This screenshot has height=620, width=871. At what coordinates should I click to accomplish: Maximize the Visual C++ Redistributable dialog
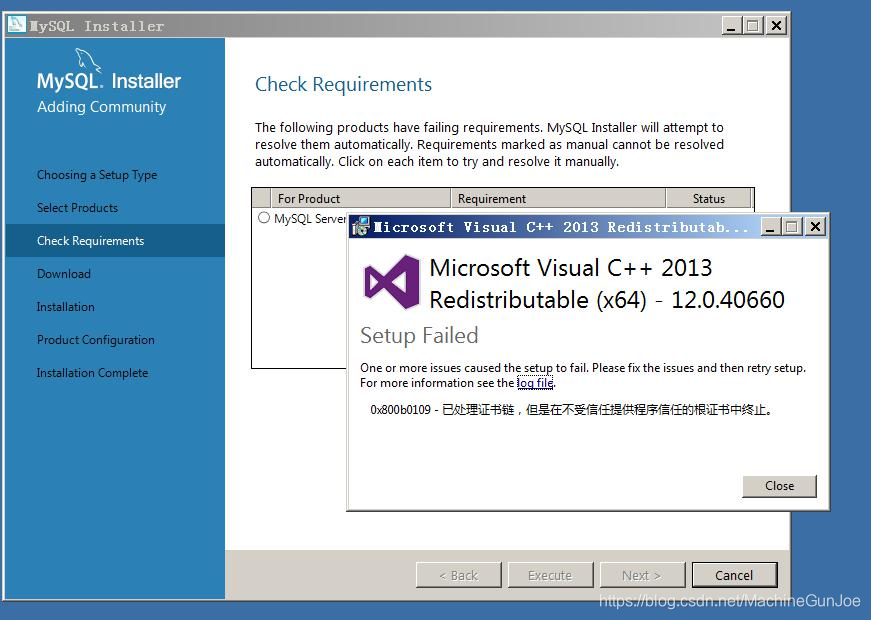click(792, 227)
